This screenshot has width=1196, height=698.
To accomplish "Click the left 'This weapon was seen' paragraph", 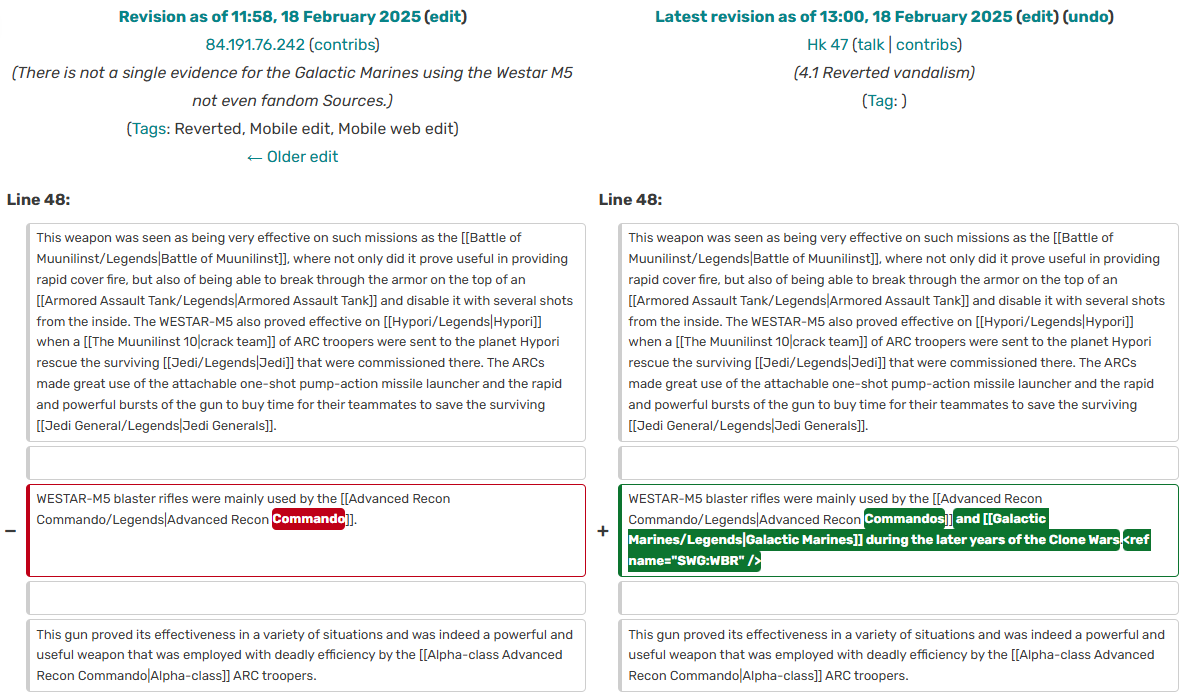I will [306, 332].
